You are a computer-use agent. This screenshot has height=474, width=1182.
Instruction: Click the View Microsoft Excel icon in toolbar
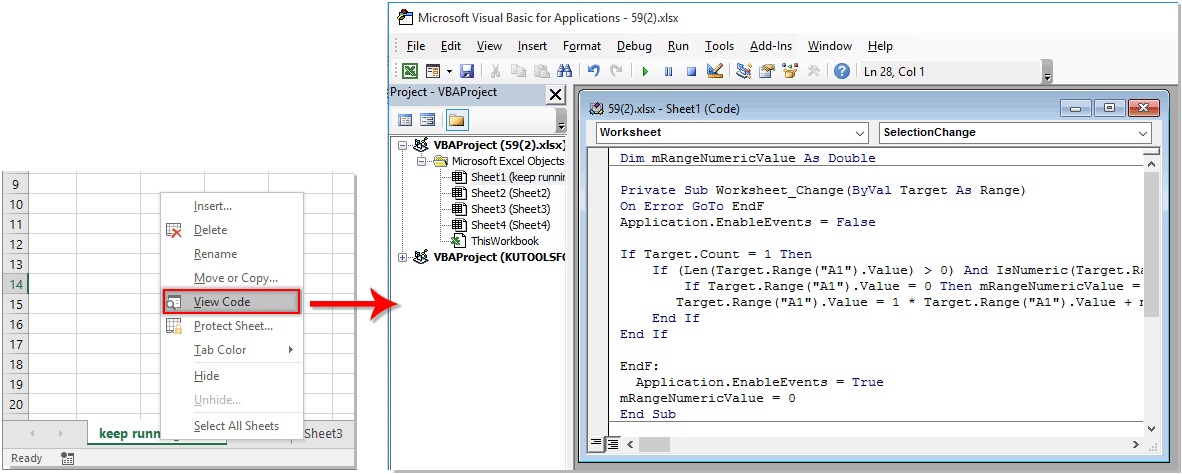[410, 71]
